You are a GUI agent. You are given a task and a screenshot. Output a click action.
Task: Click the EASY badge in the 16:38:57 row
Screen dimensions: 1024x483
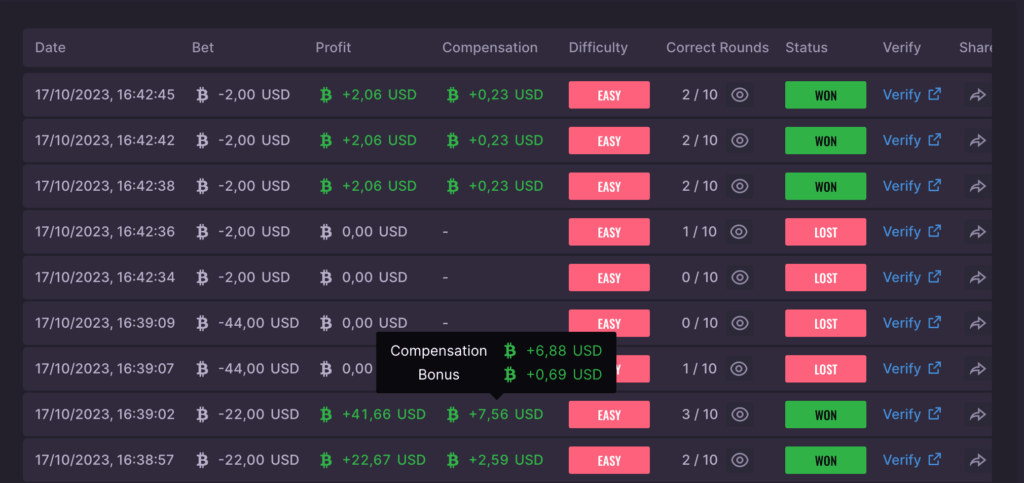point(609,461)
